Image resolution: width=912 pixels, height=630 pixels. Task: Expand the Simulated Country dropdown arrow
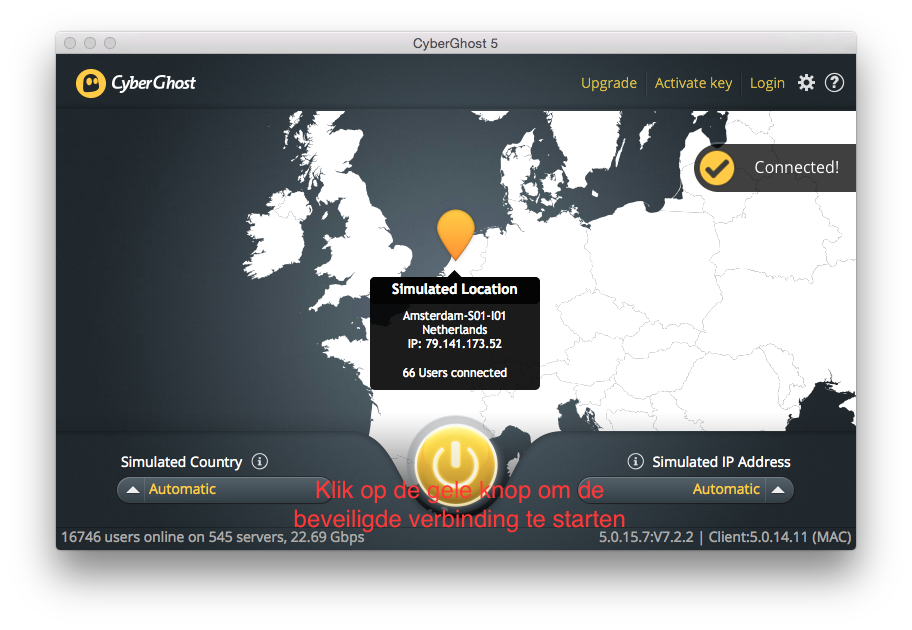[133, 490]
